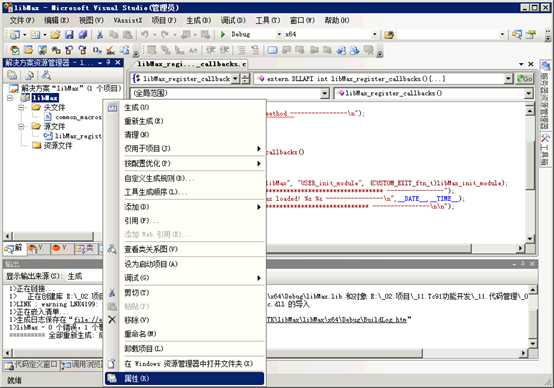Click the New Project toolbar icon
Viewport: 554px width, 388px height.
(x=15, y=34)
